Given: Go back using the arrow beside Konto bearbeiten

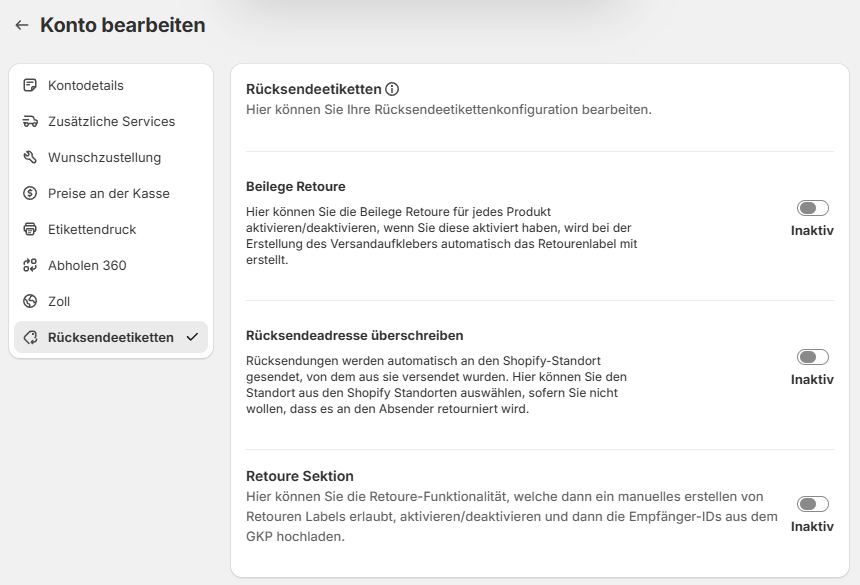Looking at the screenshot, I should pos(22,25).
